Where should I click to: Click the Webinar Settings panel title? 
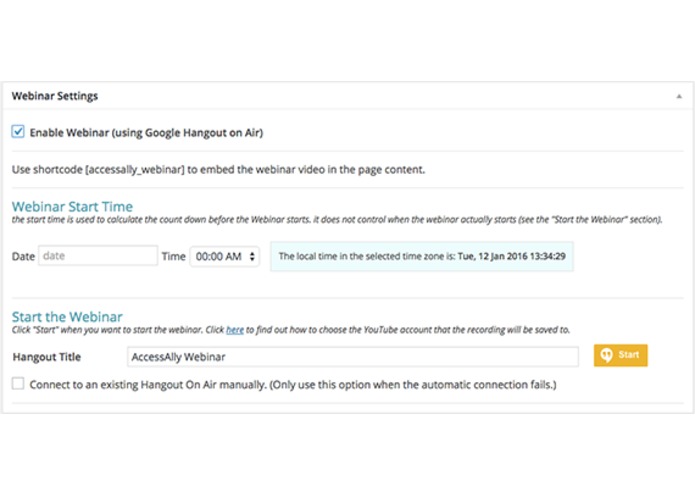pyautogui.click(x=55, y=96)
